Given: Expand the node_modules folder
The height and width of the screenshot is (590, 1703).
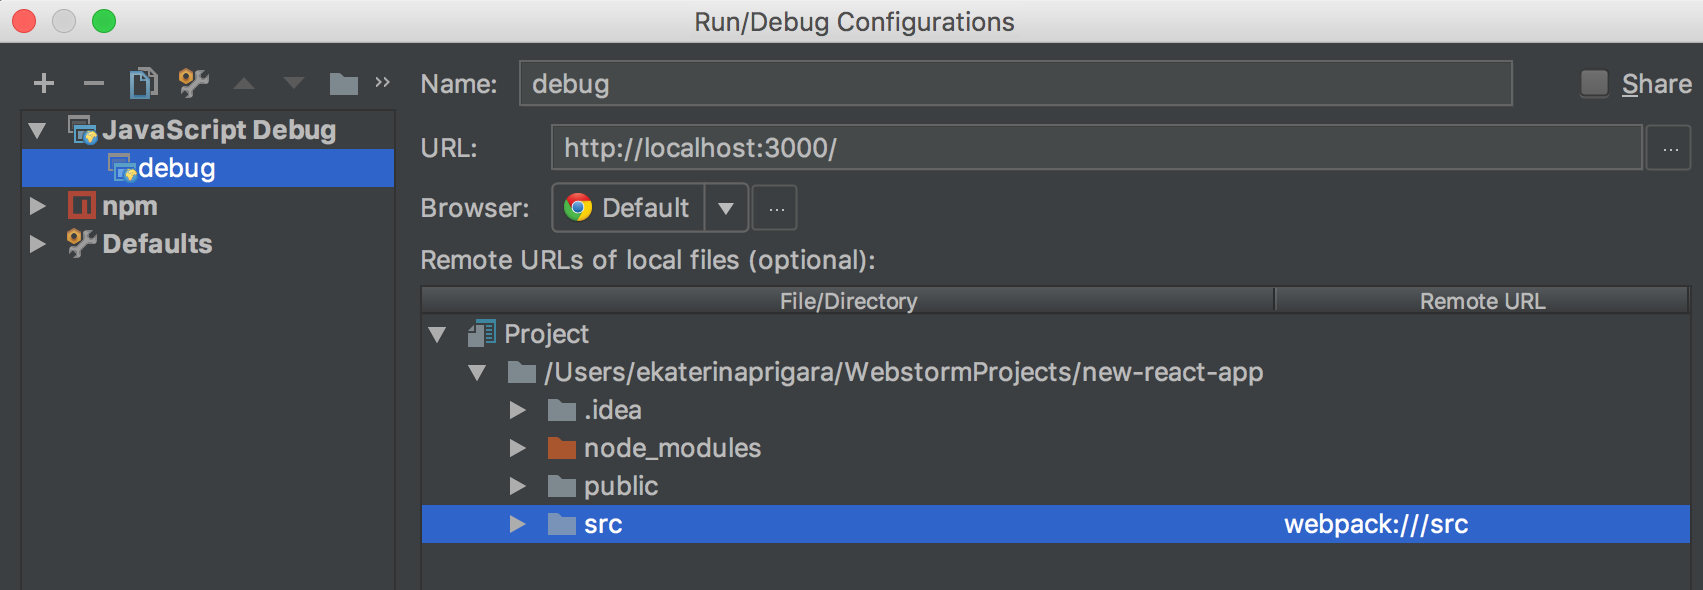Looking at the screenshot, I should click(517, 448).
